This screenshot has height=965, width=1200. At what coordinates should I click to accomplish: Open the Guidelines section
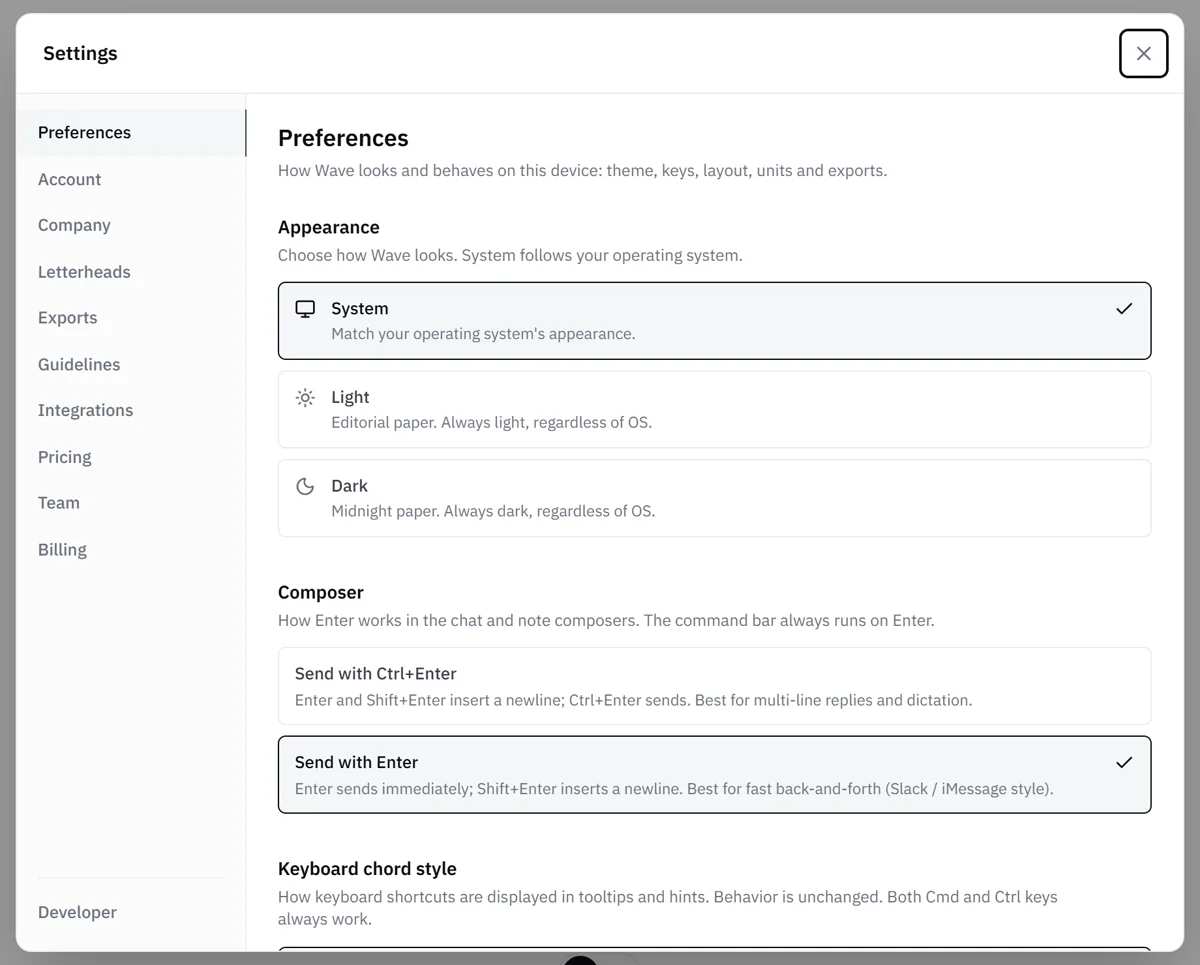pyautogui.click(x=131, y=364)
